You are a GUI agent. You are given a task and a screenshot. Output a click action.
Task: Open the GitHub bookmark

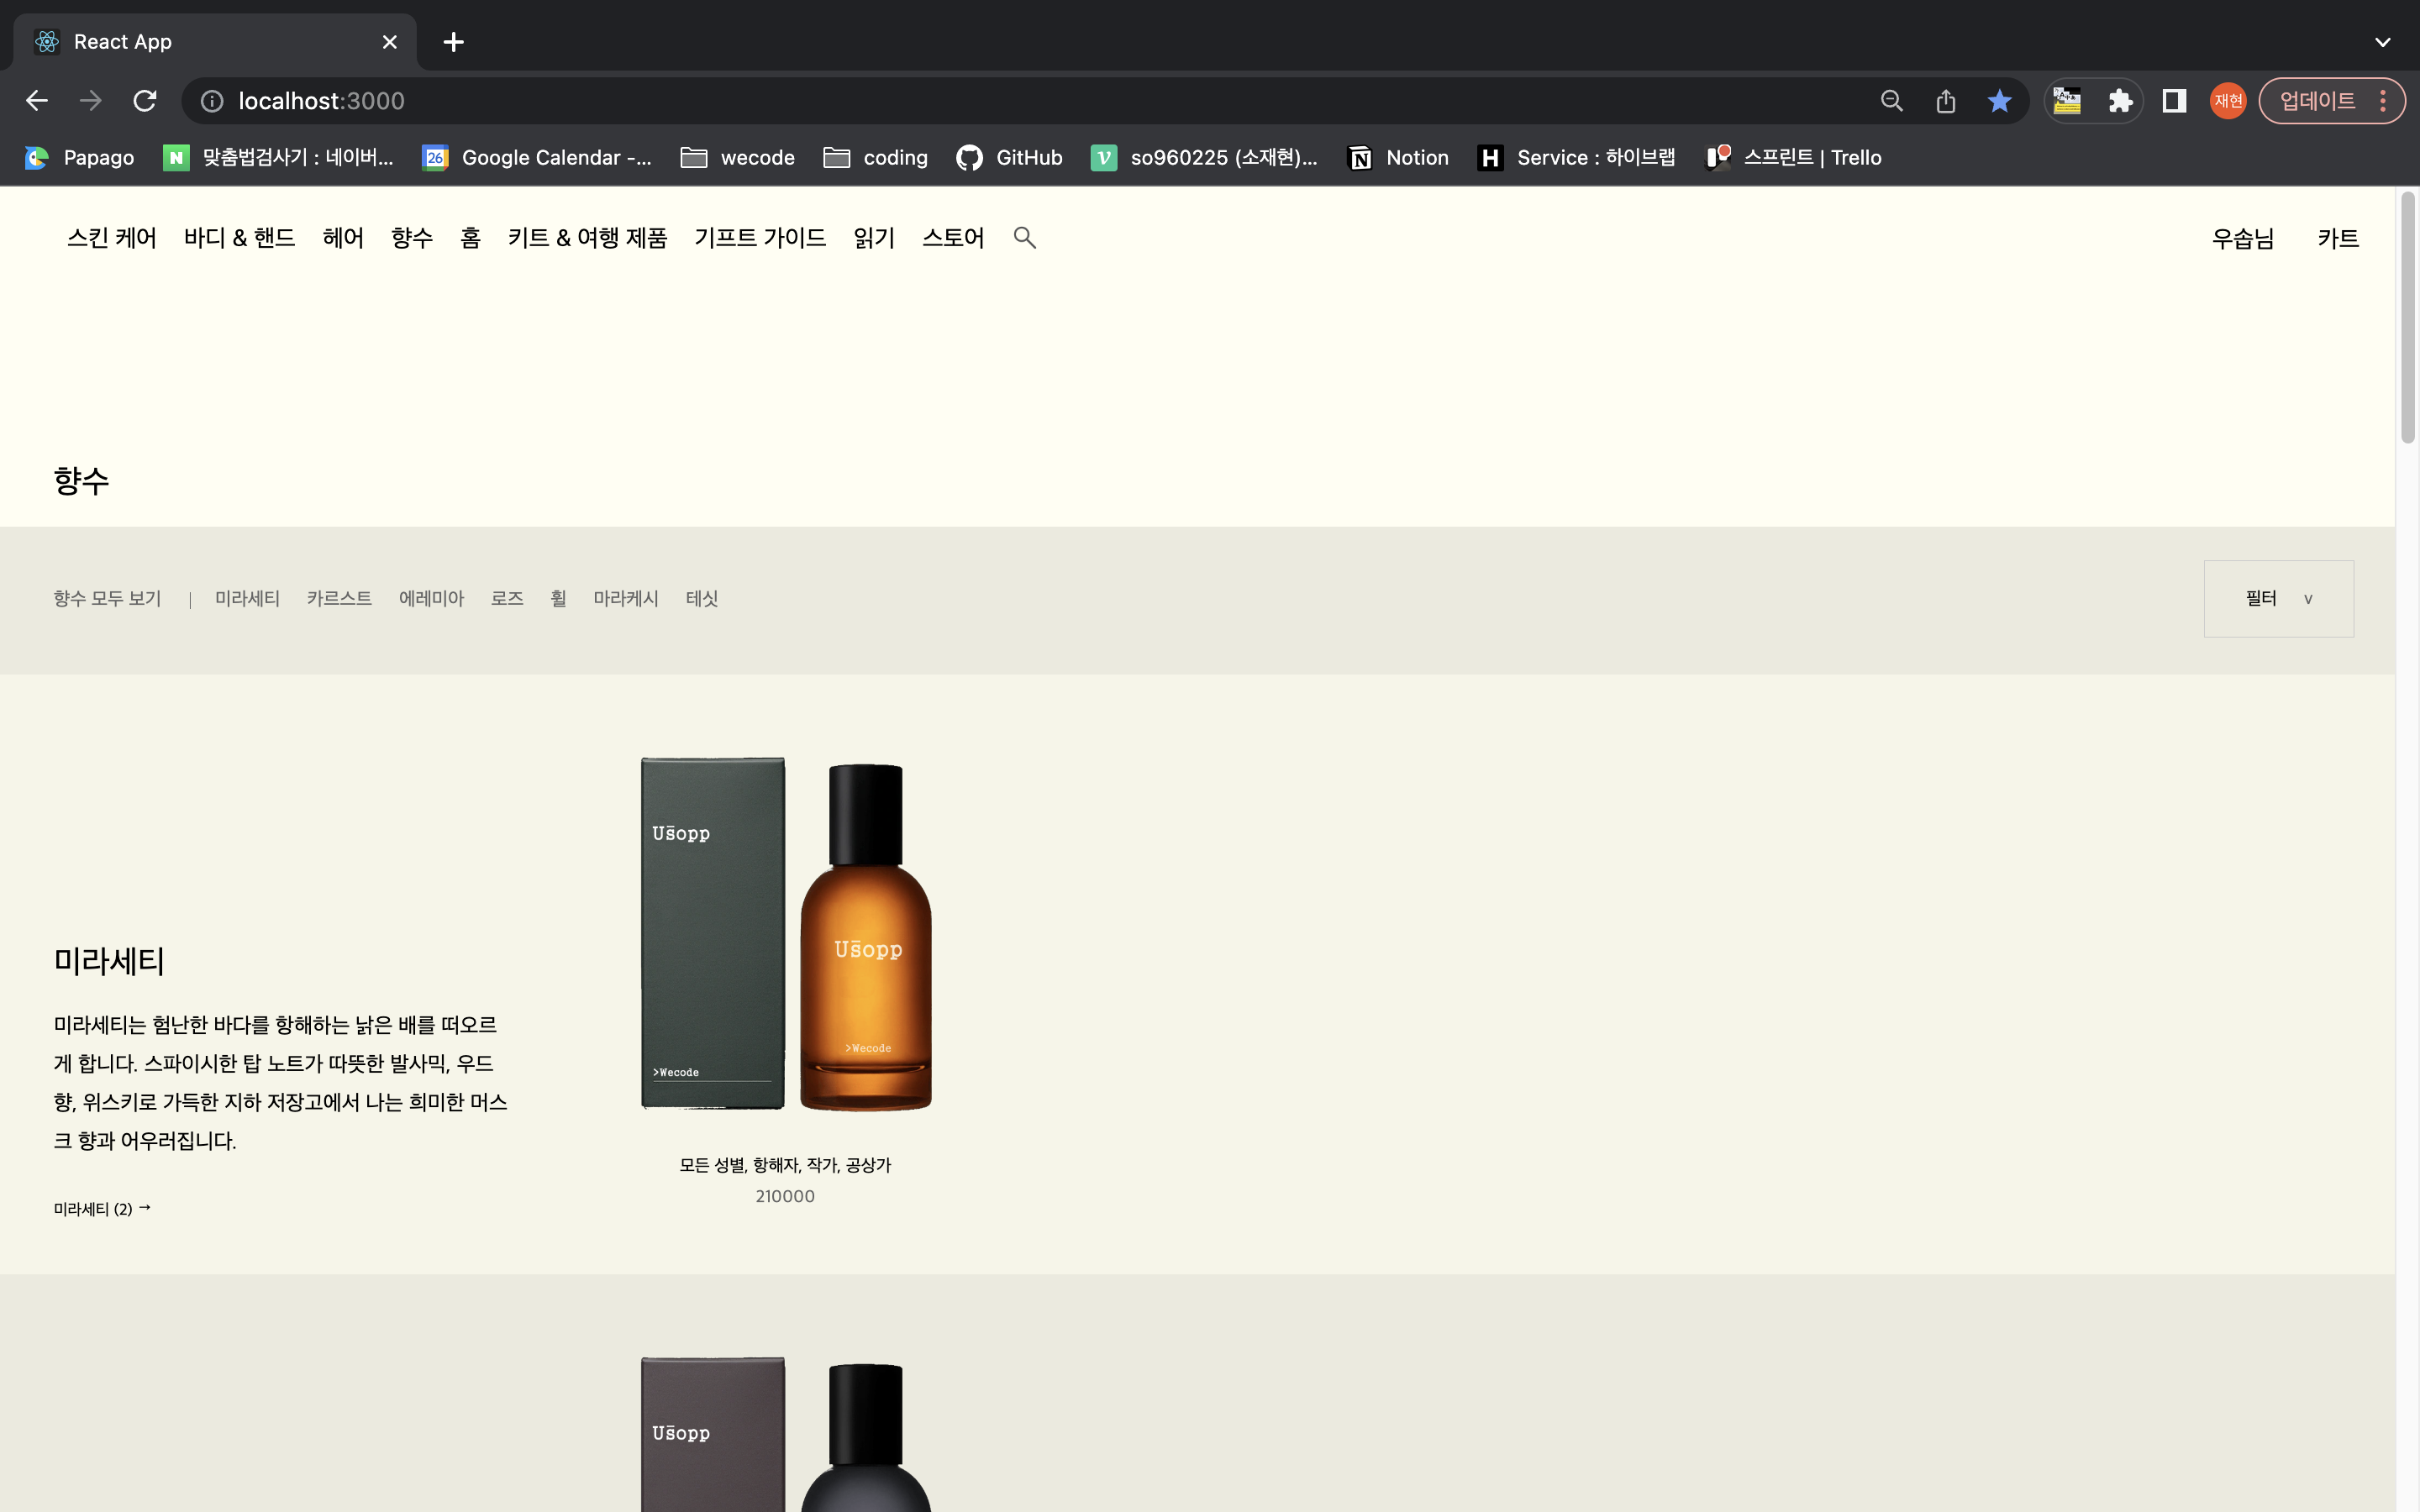click(1009, 158)
